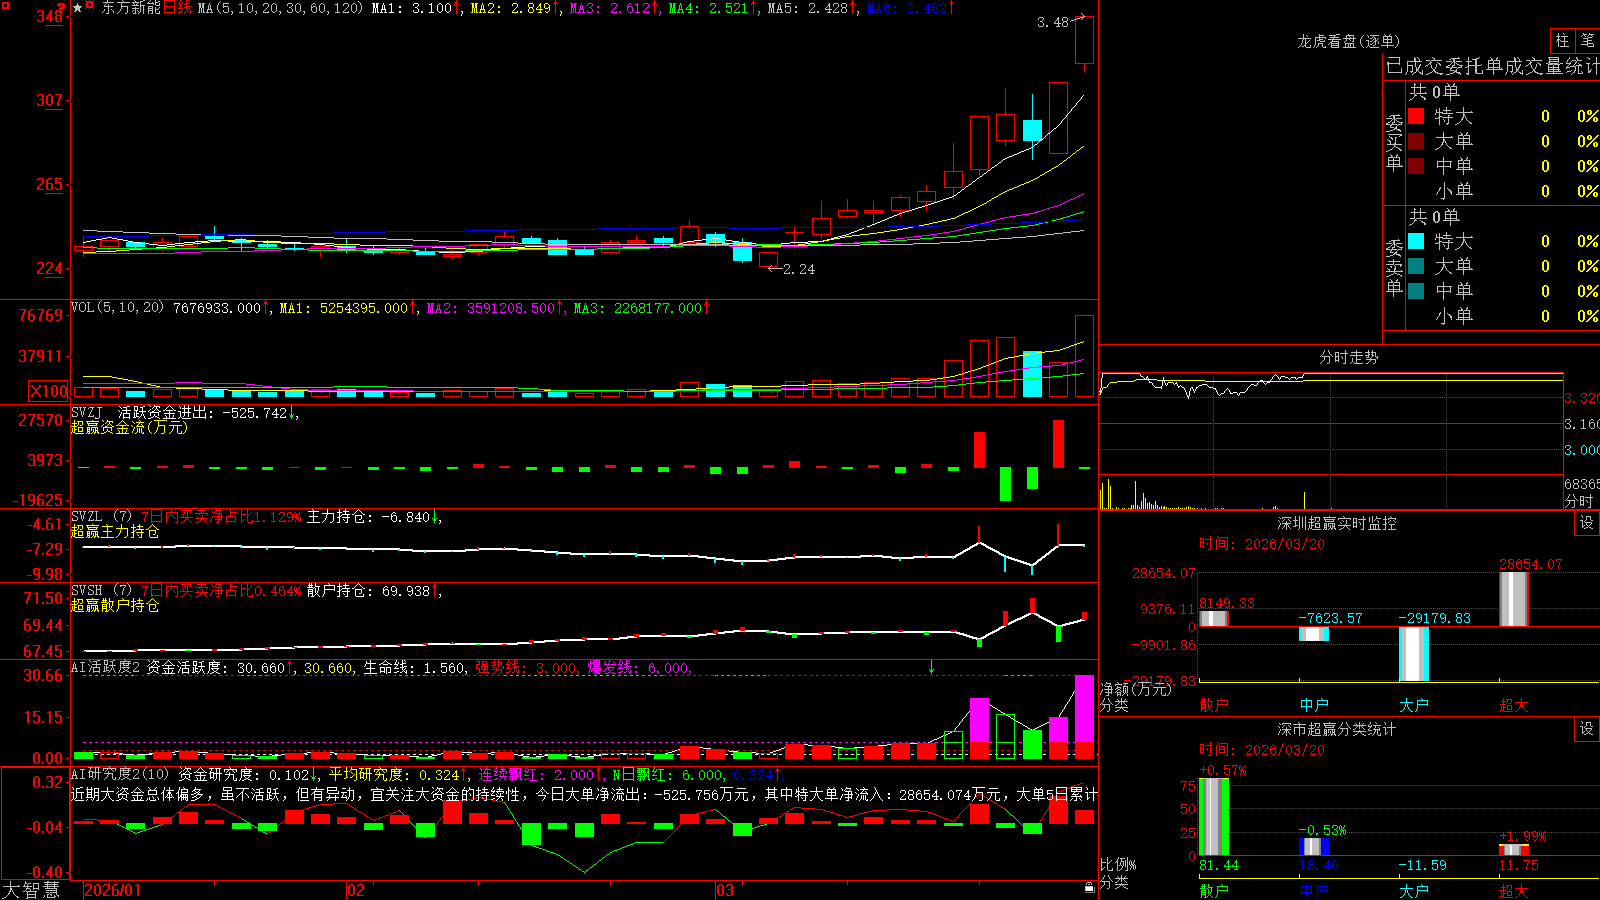
Task: Click the 超赢主力持仓 label
Action: [x=115, y=531]
